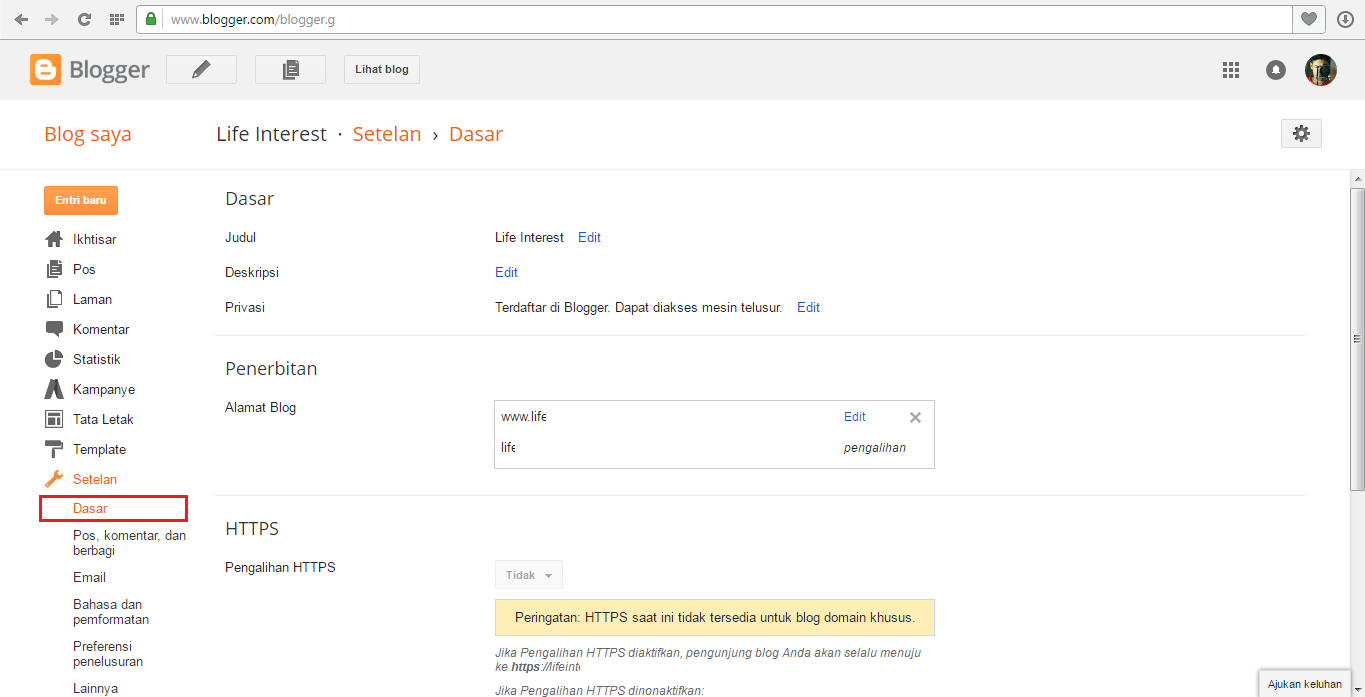Edit the Judul Life Interest title
This screenshot has height=697, width=1365.
click(589, 237)
